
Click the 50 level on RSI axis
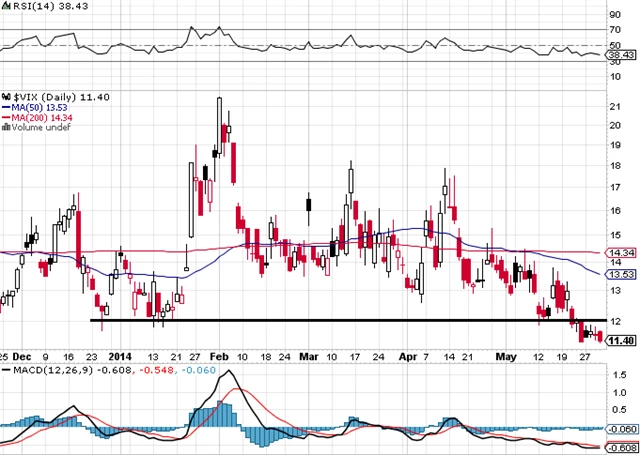pyautogui.click(x=615, y=46)
